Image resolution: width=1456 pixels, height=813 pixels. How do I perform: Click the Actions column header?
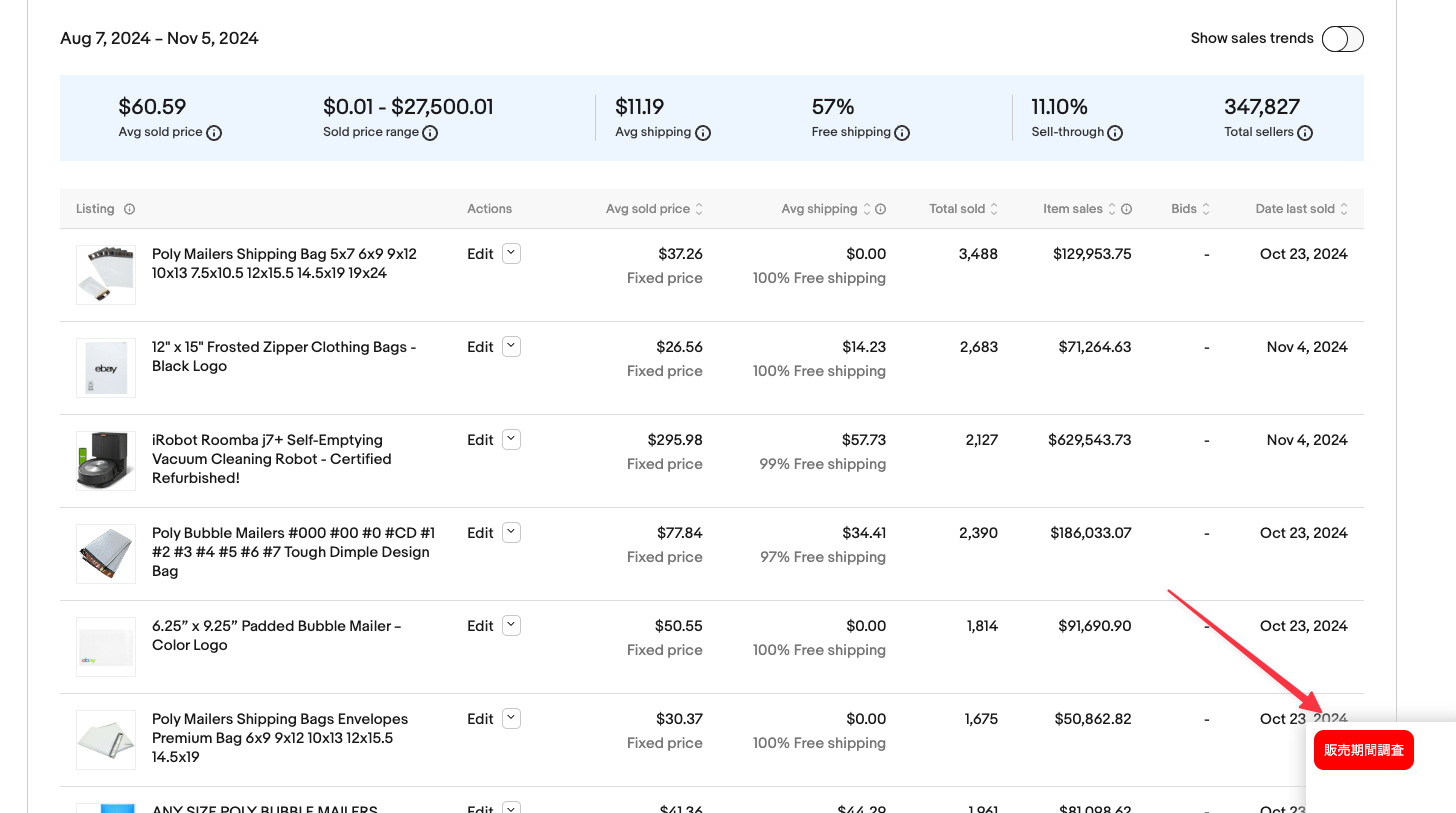tap(489, 209)
